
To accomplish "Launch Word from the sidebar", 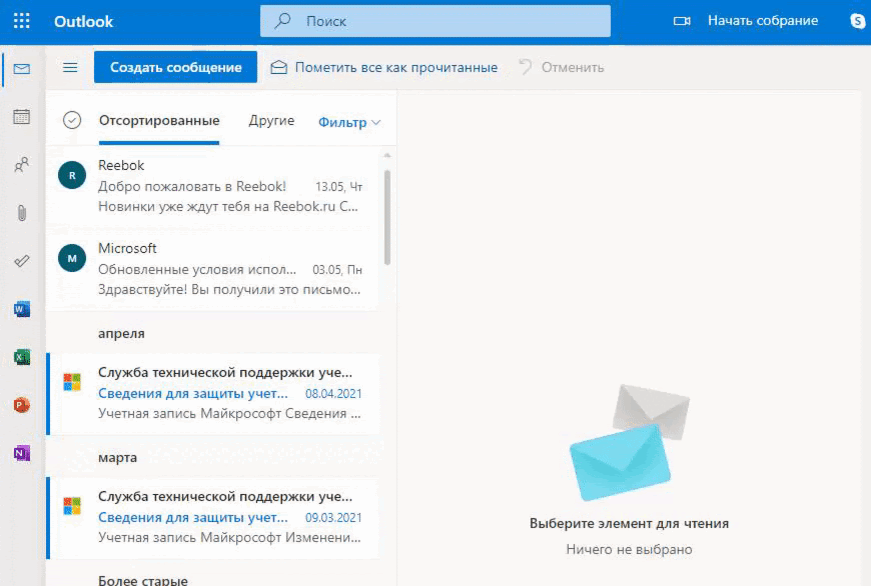I will (22, 309).
